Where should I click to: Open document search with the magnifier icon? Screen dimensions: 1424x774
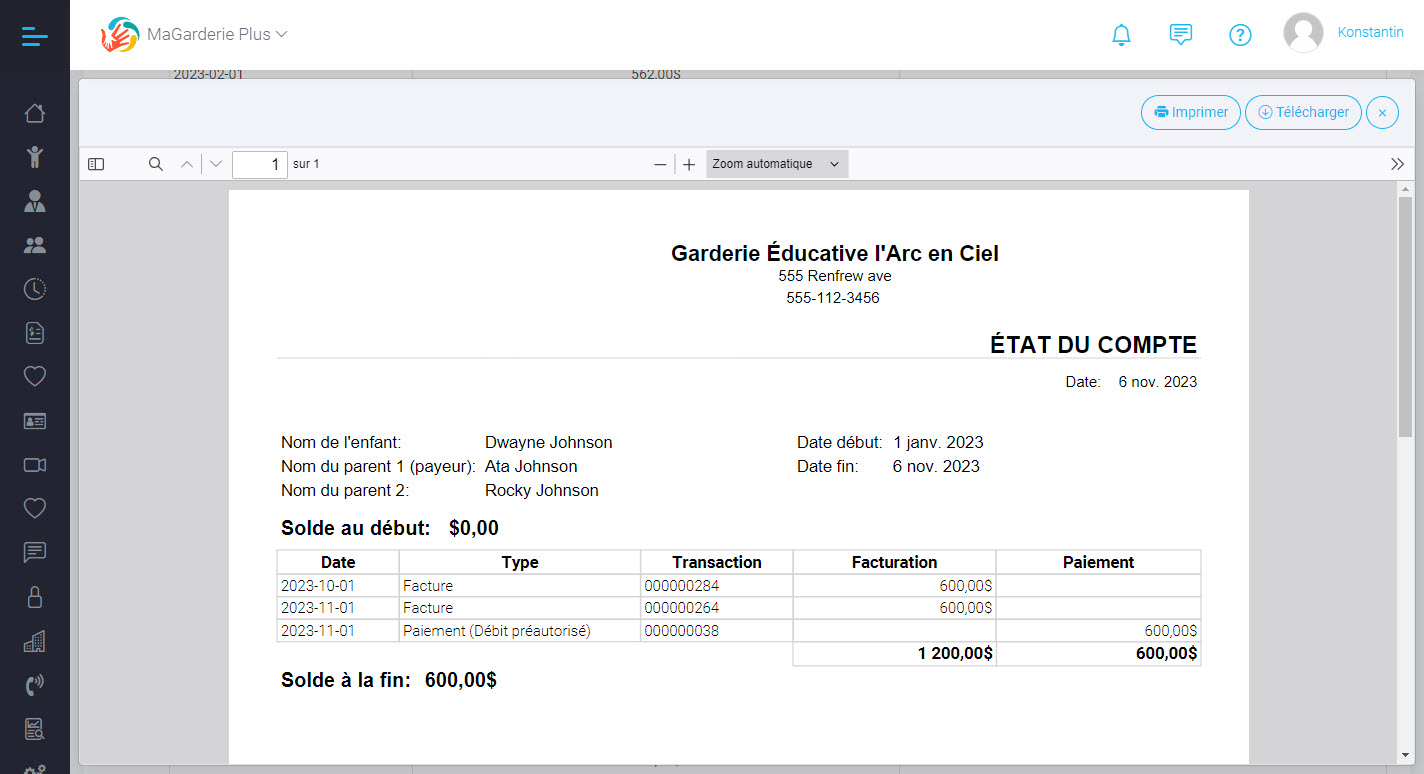click(x=155, y=164)
